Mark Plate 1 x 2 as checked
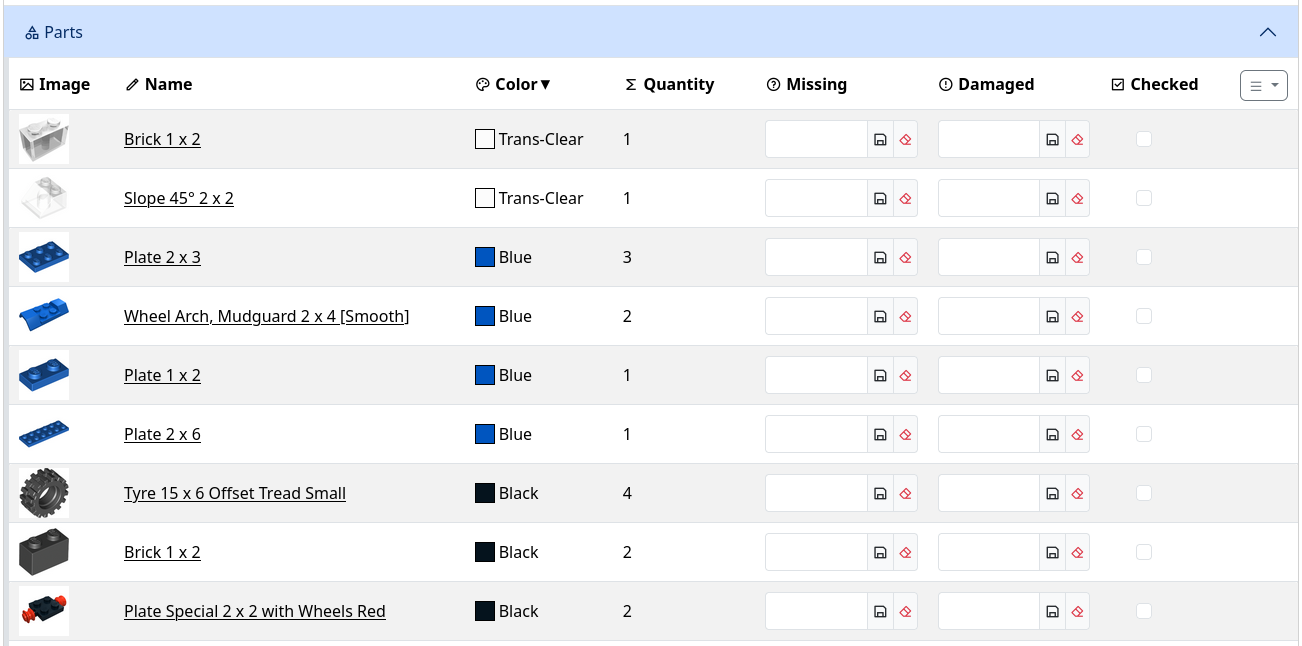Viewport: 1302px width, 646px height. pyautogui.click(x=1144, y=376)
